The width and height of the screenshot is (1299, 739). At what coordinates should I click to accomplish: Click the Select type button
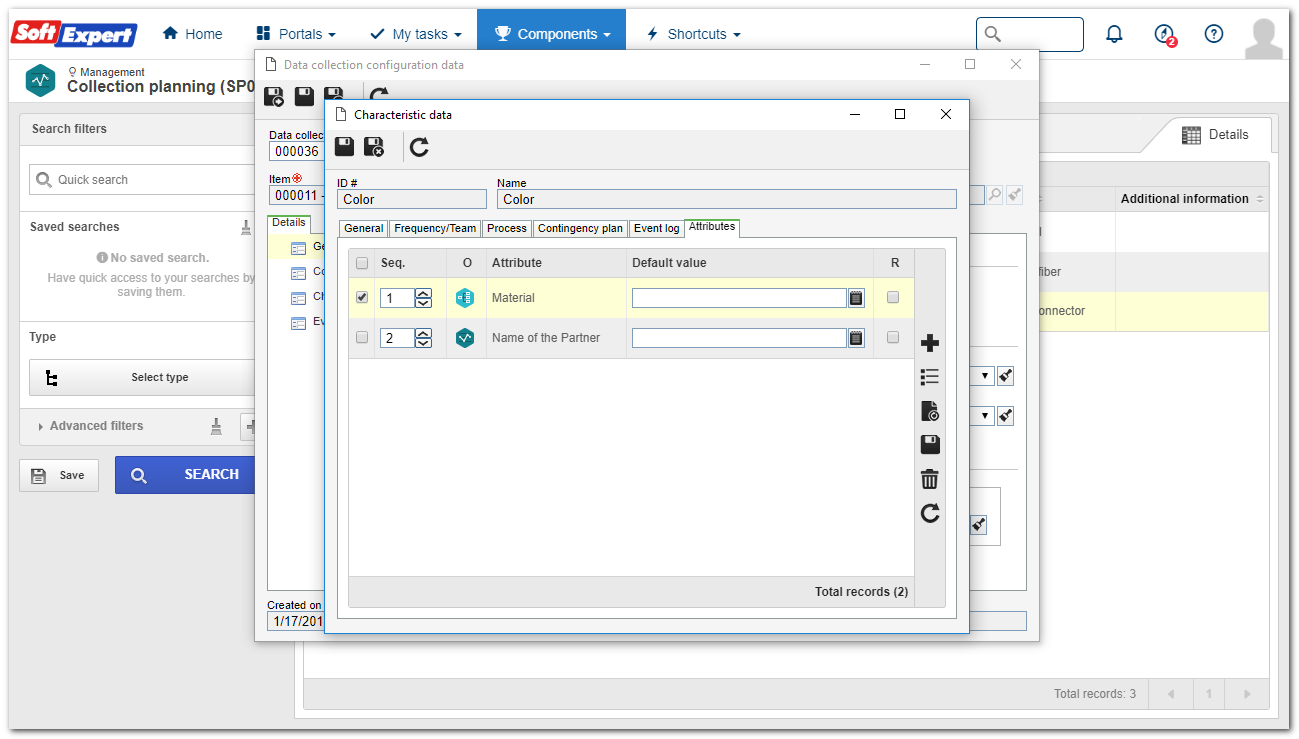[x=142, y=378]
